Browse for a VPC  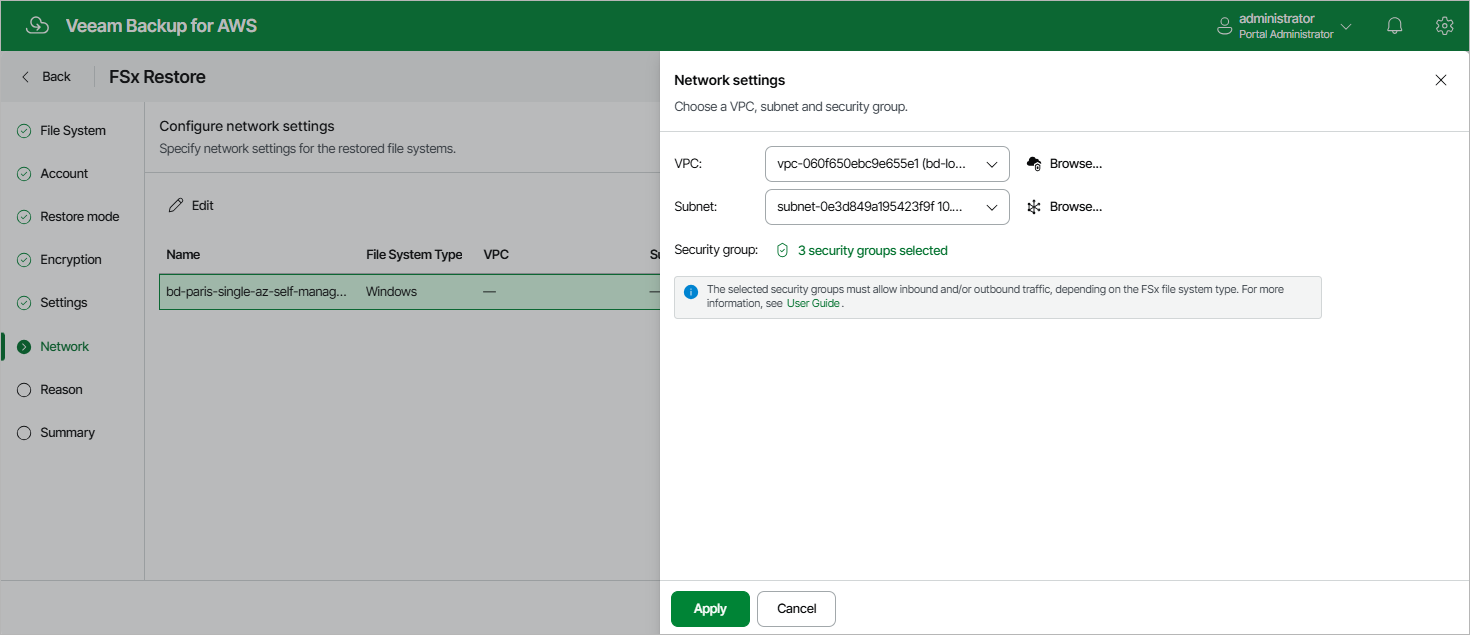coord(1076,164)
